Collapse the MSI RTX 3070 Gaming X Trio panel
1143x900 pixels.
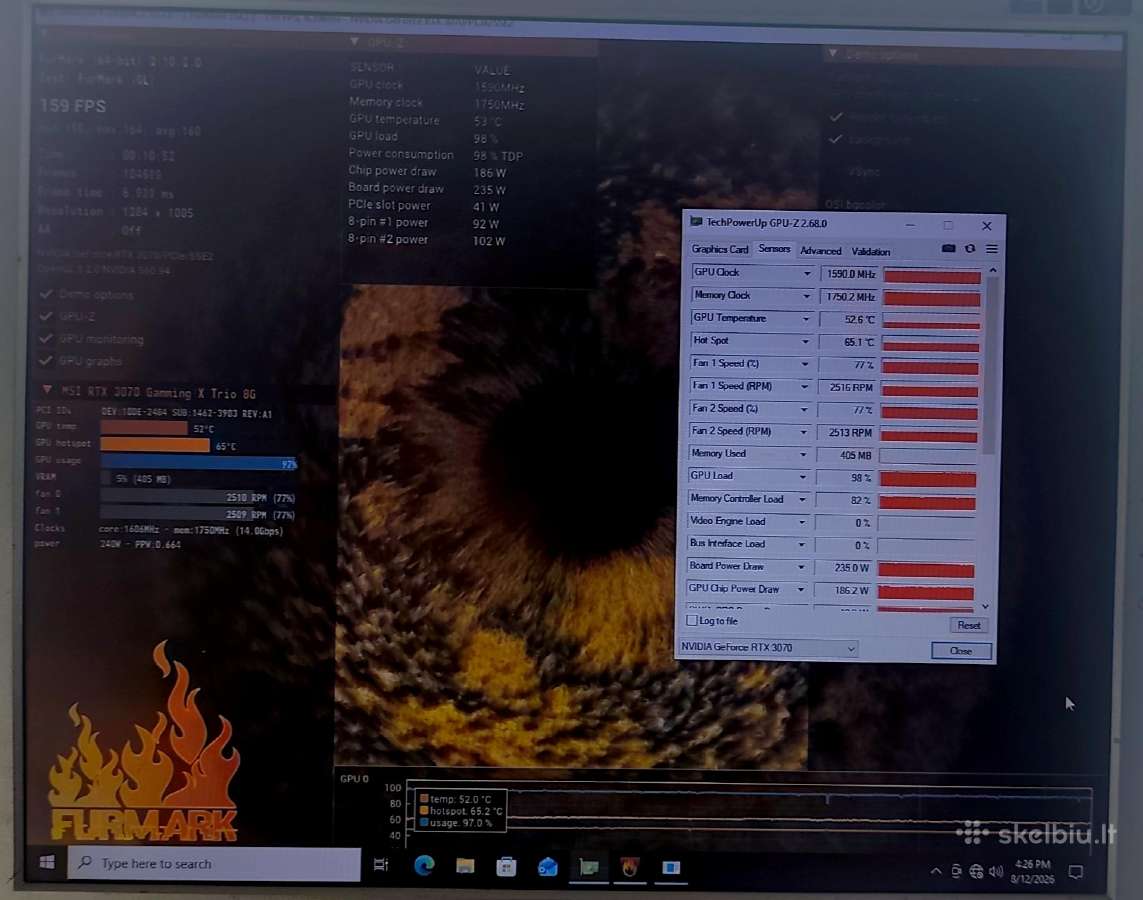click(x=47, y=390)
